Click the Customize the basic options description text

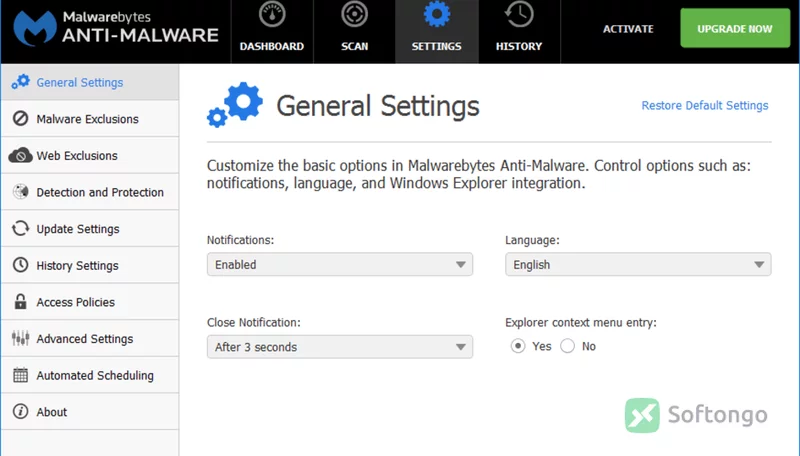(479, 174)
